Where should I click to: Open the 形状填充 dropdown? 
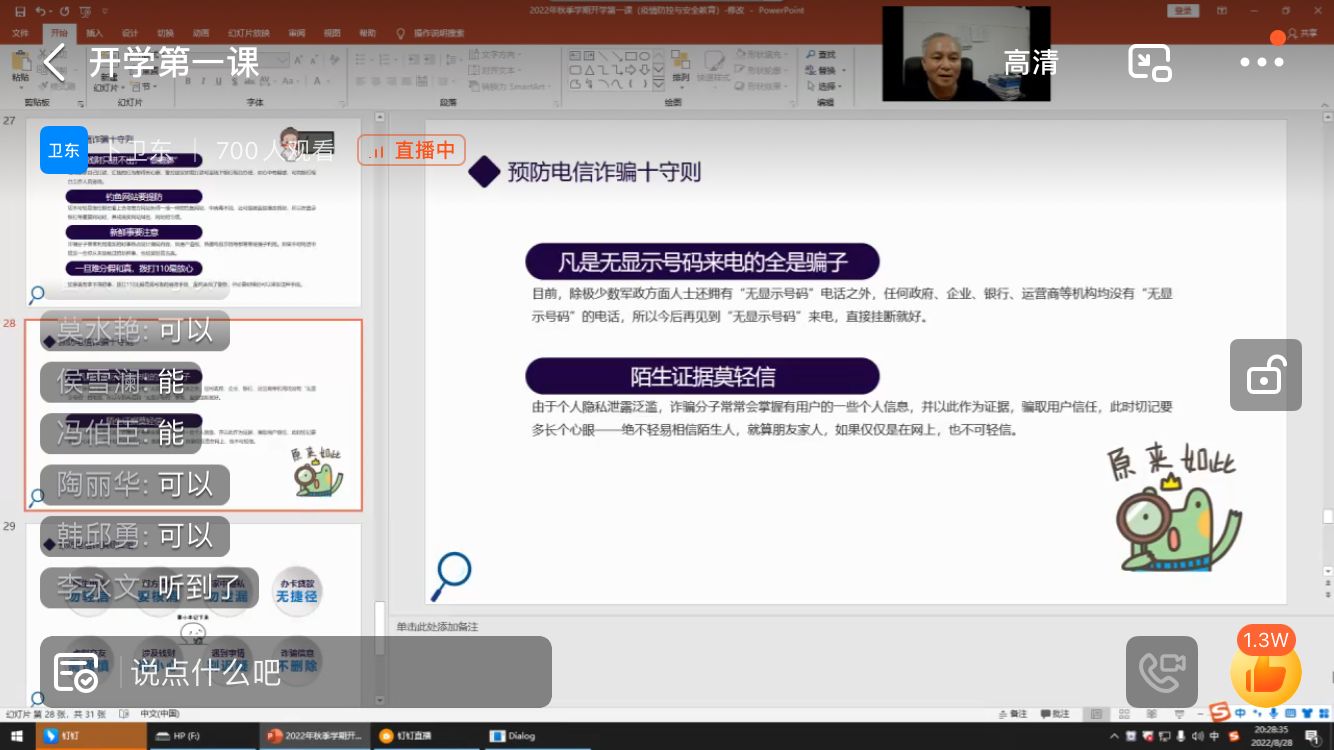[x=763, y=55]
